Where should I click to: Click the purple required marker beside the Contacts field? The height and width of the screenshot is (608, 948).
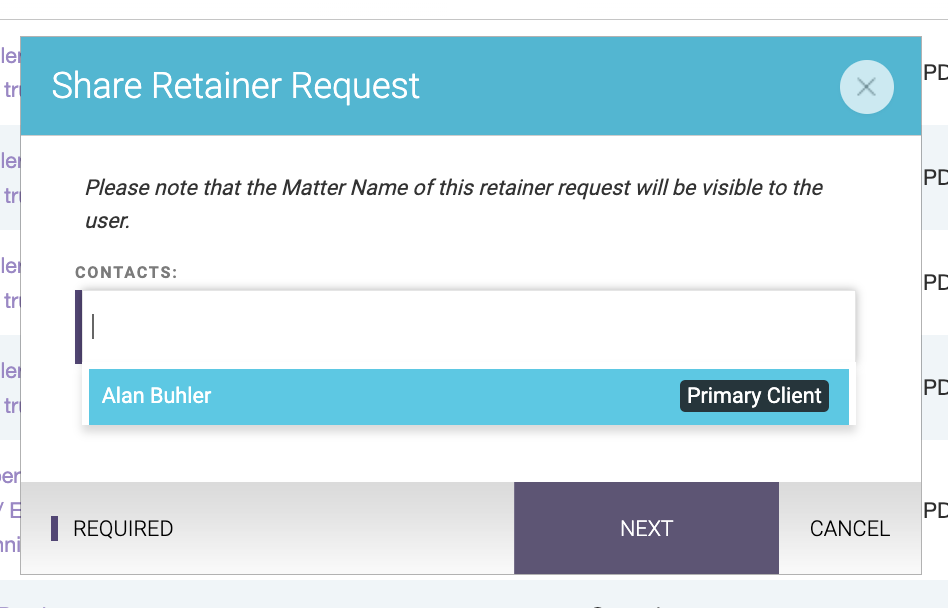click(79, 326)
